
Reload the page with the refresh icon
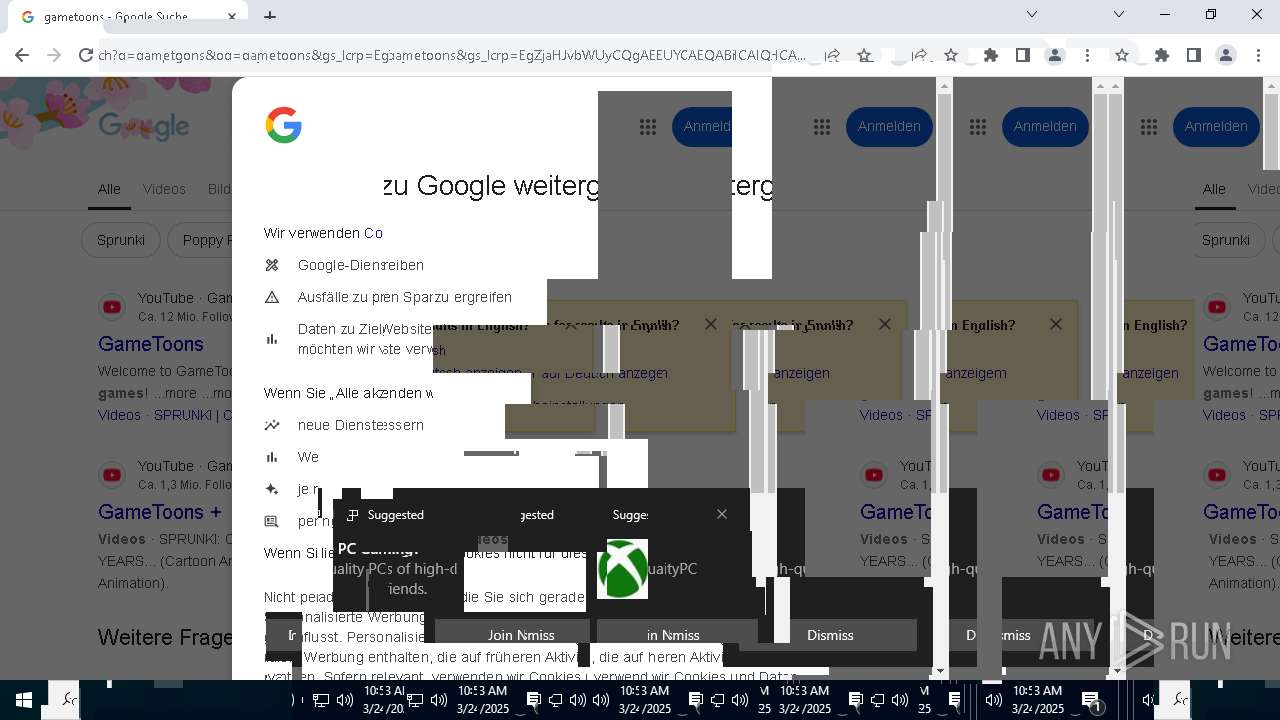(x=86, y=56)
